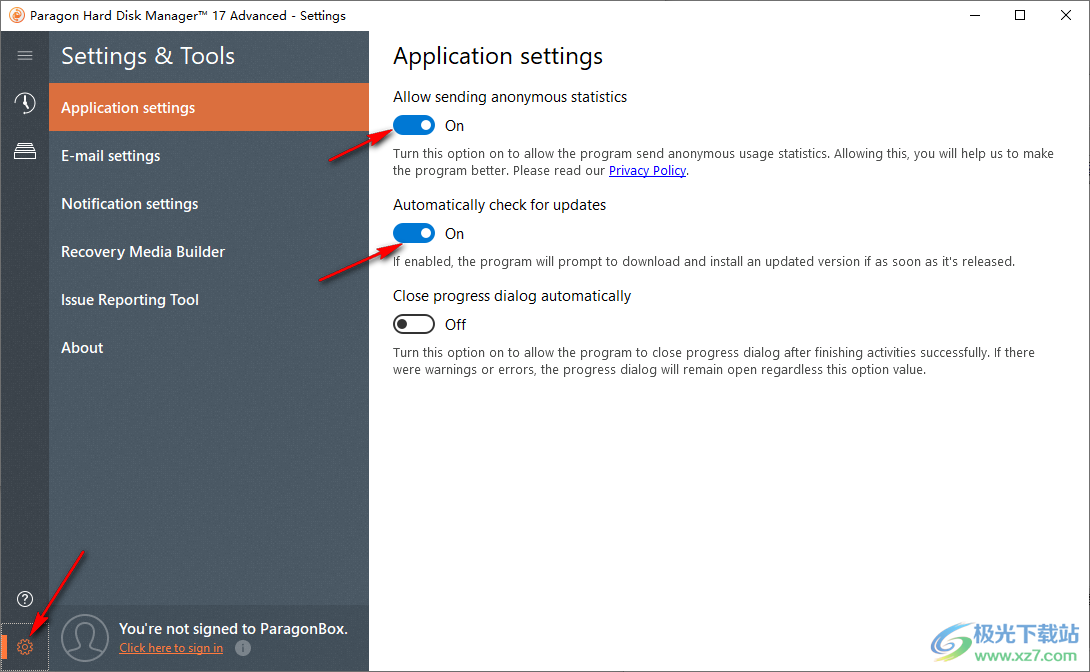This screenshot has height=672, width=1090.
Task: Click here to sign in link
Action: [171, 648]
